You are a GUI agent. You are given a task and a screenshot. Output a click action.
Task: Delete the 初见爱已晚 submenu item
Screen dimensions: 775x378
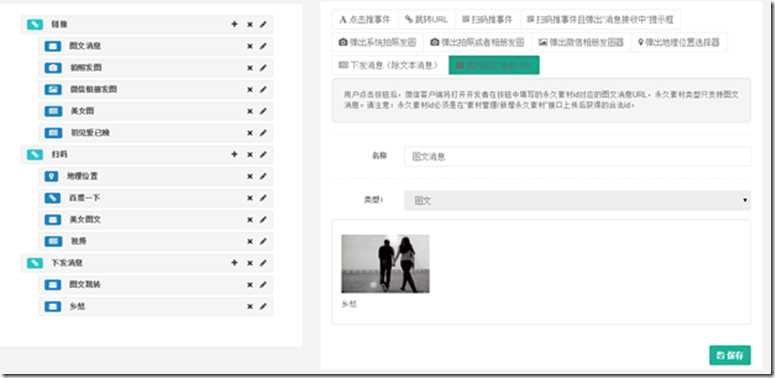tap(250, 133)
